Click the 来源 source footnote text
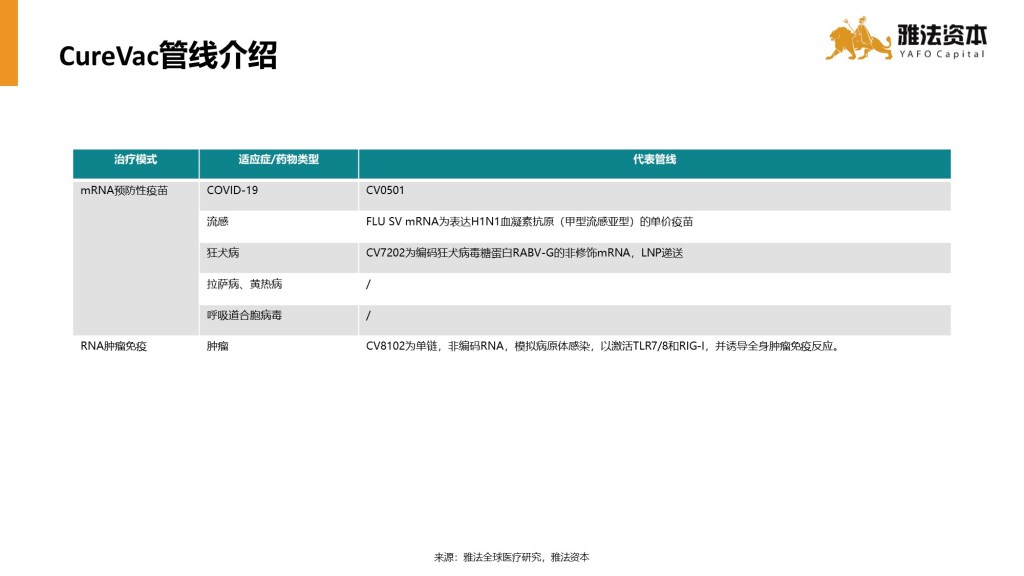 pyautogui.click(x=511, y=557)
